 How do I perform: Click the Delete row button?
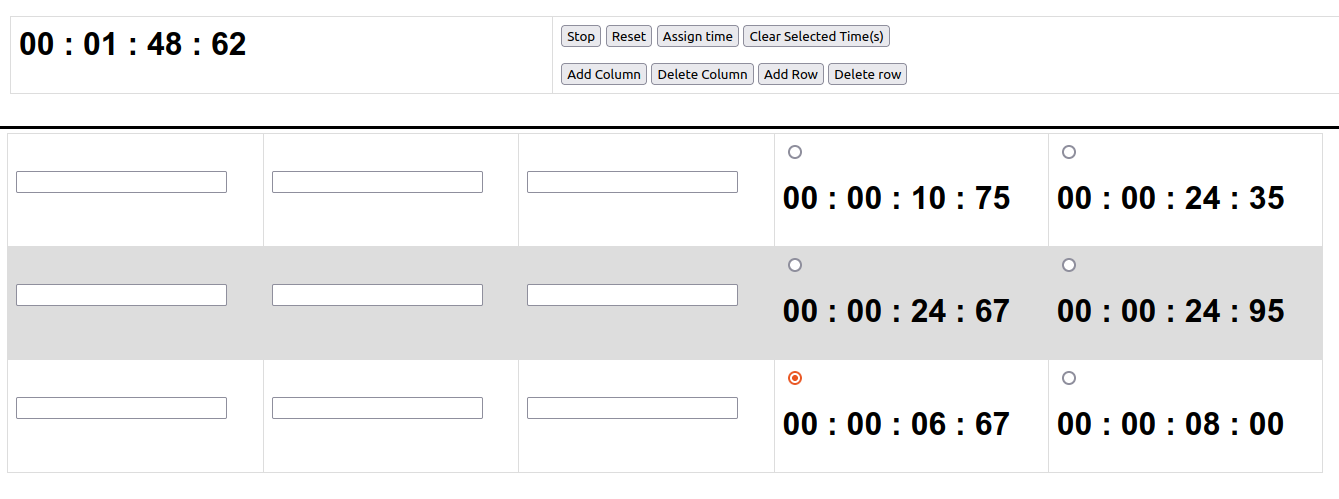[868, 74]
